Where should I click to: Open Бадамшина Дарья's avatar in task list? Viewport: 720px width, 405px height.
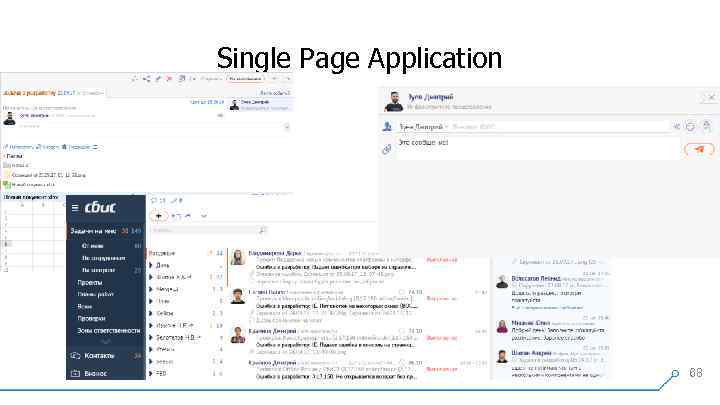pyautogui.click(x=237, y=258)
